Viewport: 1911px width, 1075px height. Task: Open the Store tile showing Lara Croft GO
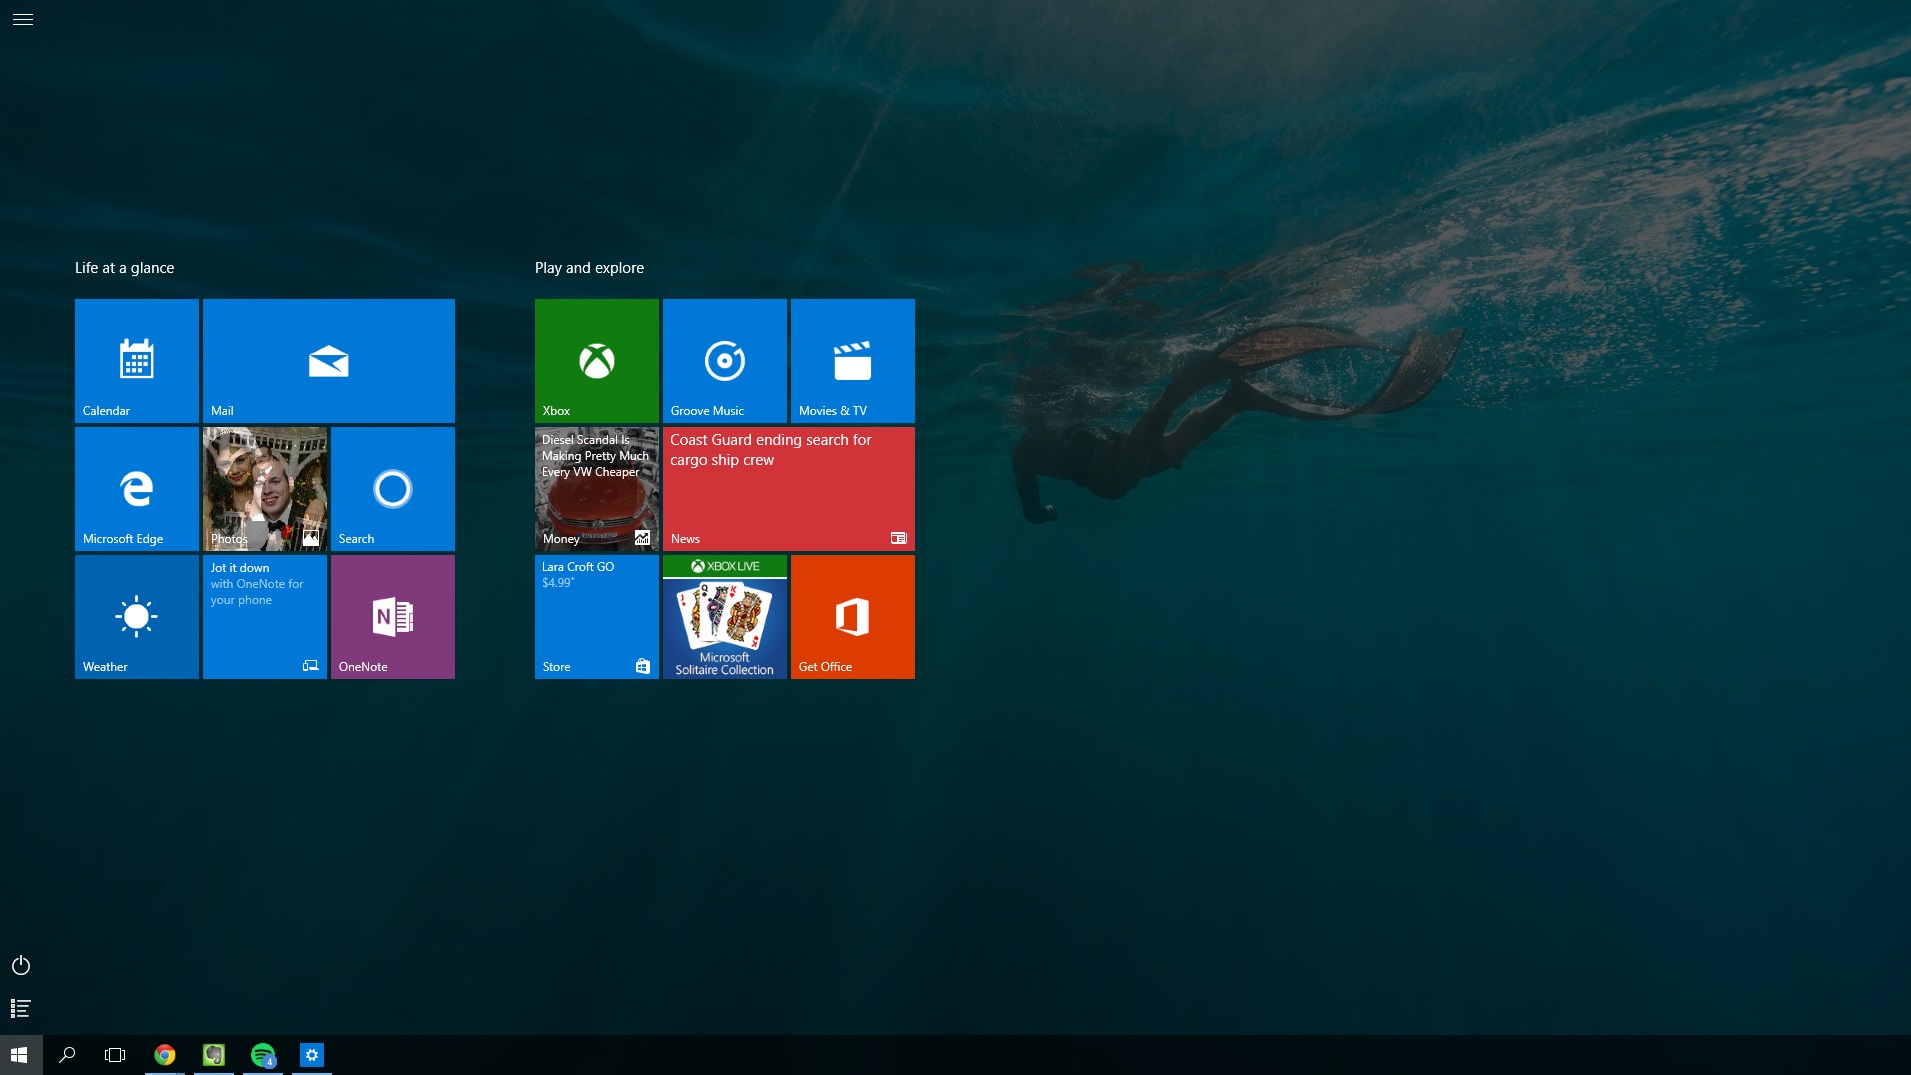pos(597,617)
